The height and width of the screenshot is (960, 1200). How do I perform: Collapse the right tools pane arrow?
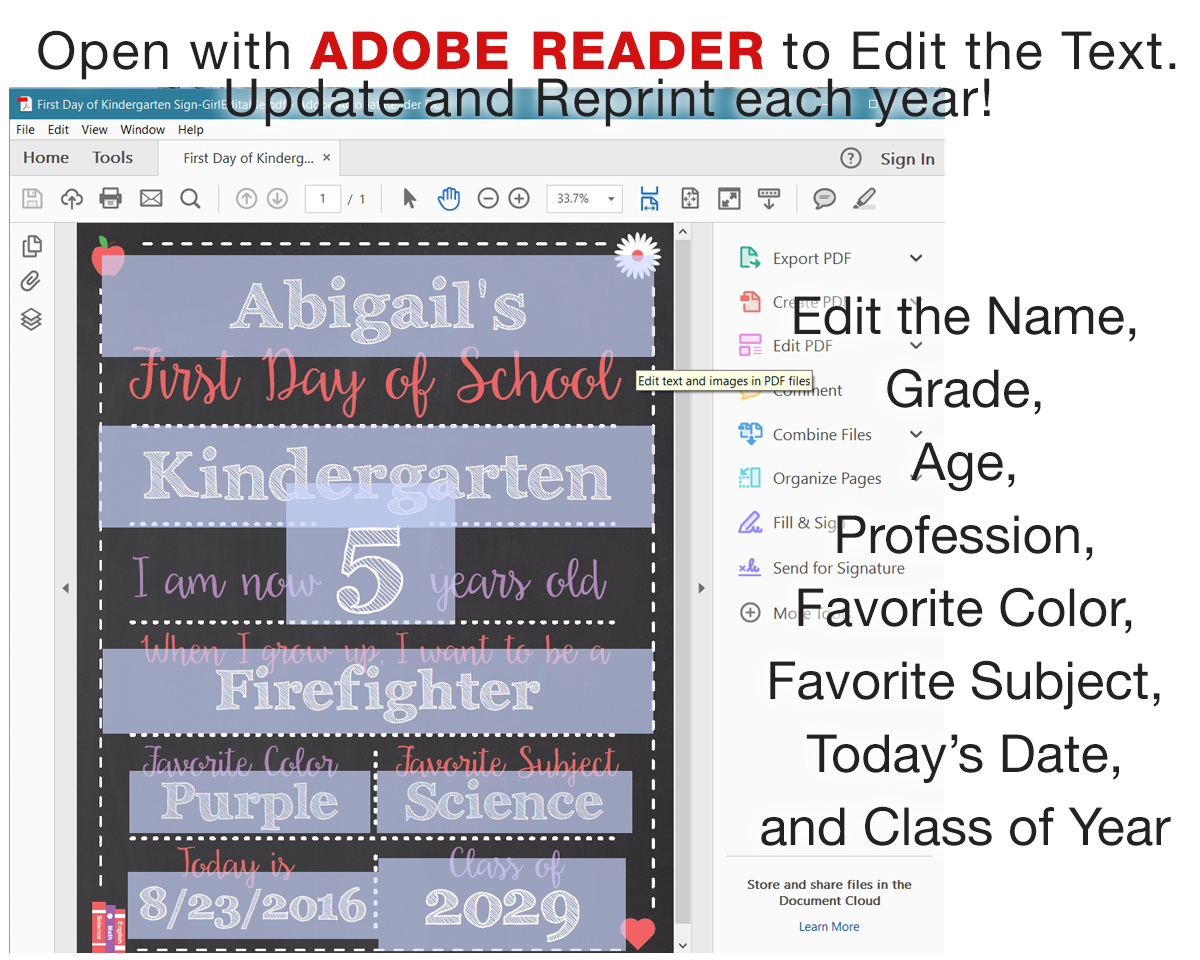click(x=702, y=588)
